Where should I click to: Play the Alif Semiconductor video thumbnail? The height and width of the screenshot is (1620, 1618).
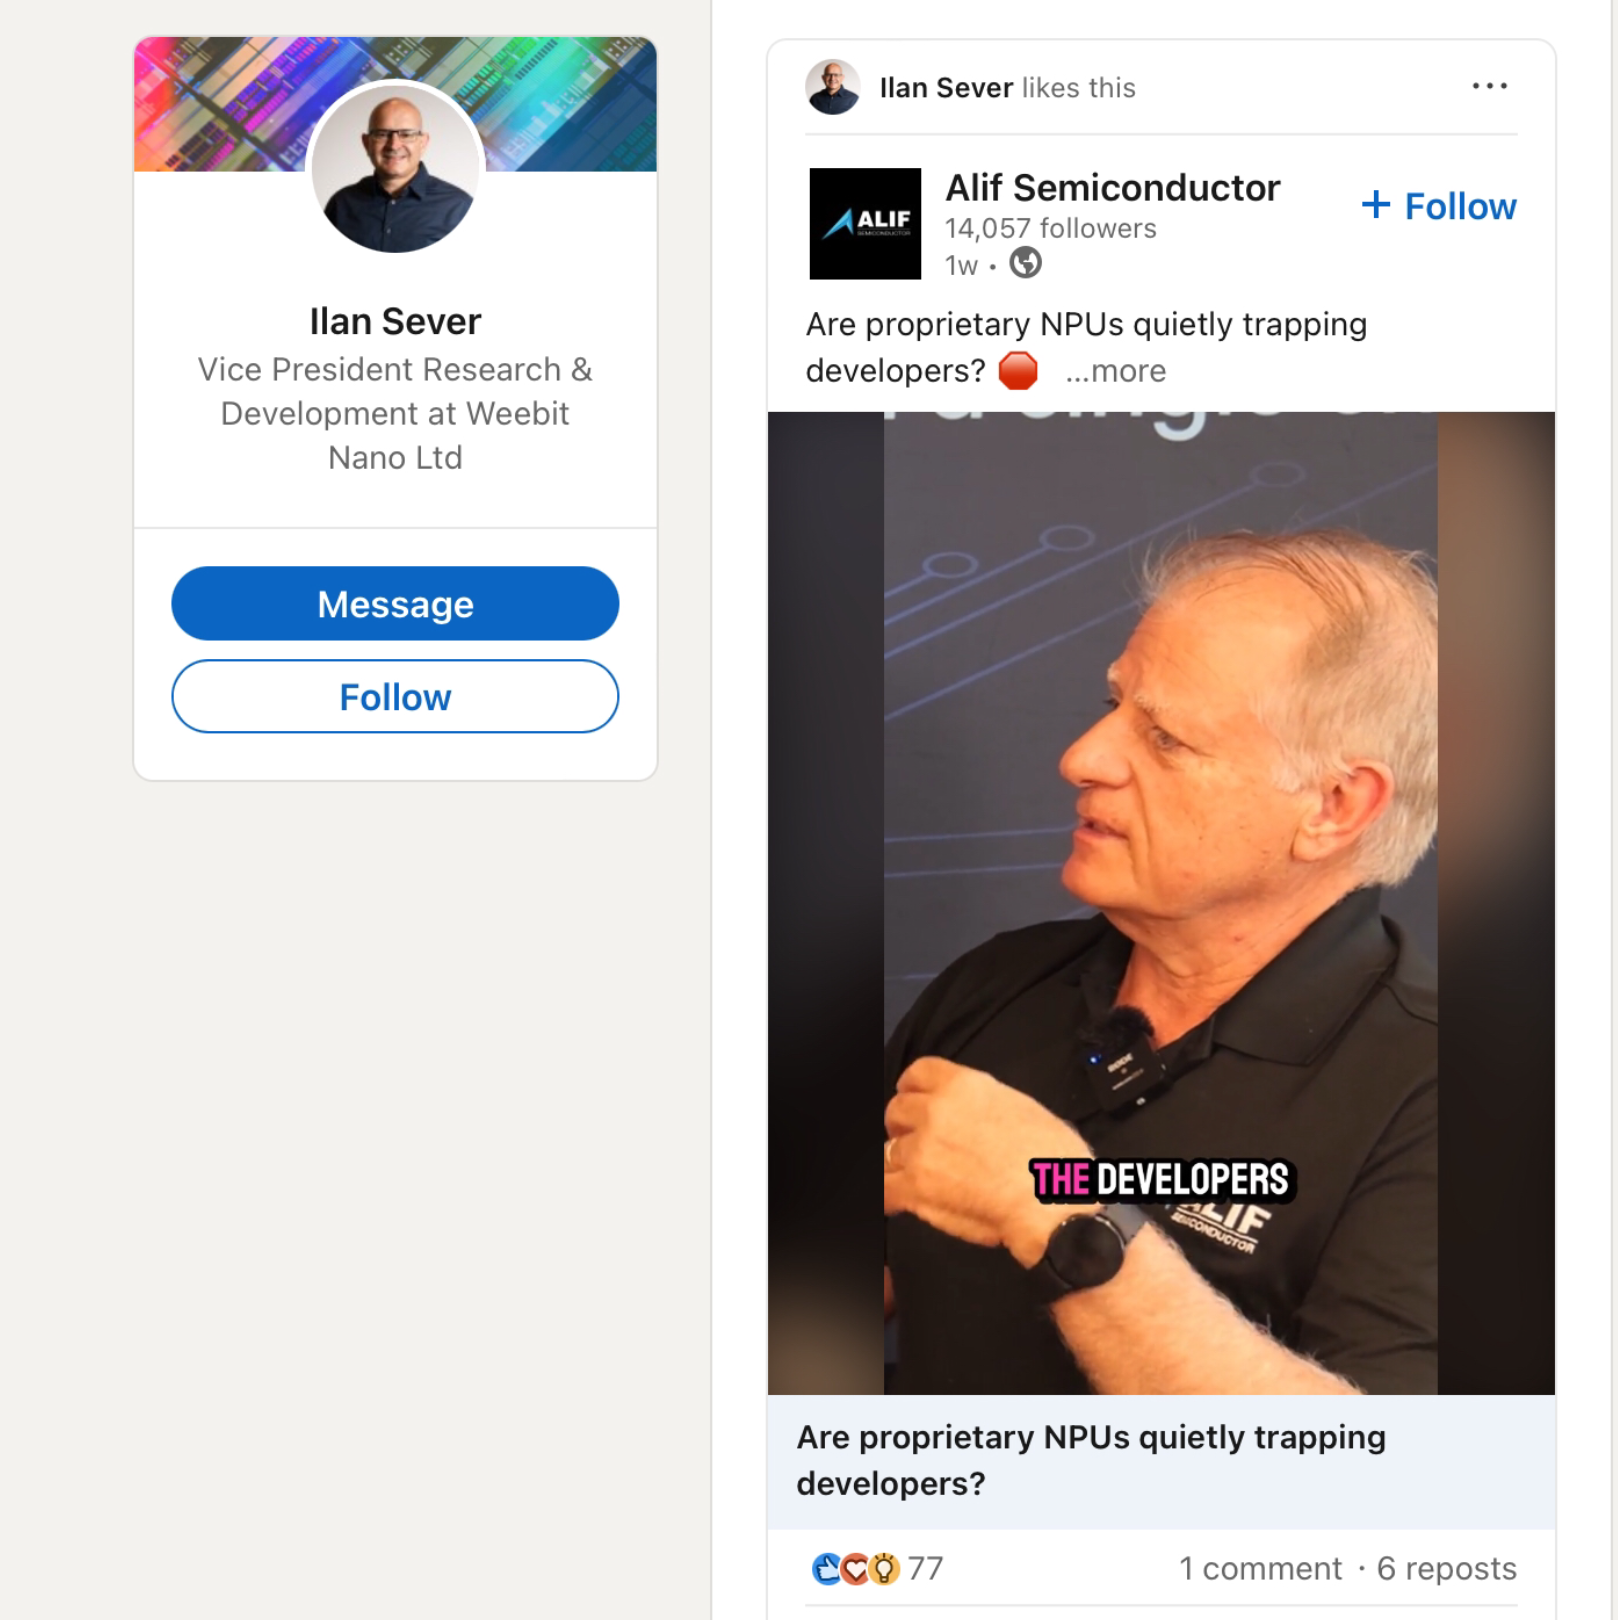coord(1160,902)
